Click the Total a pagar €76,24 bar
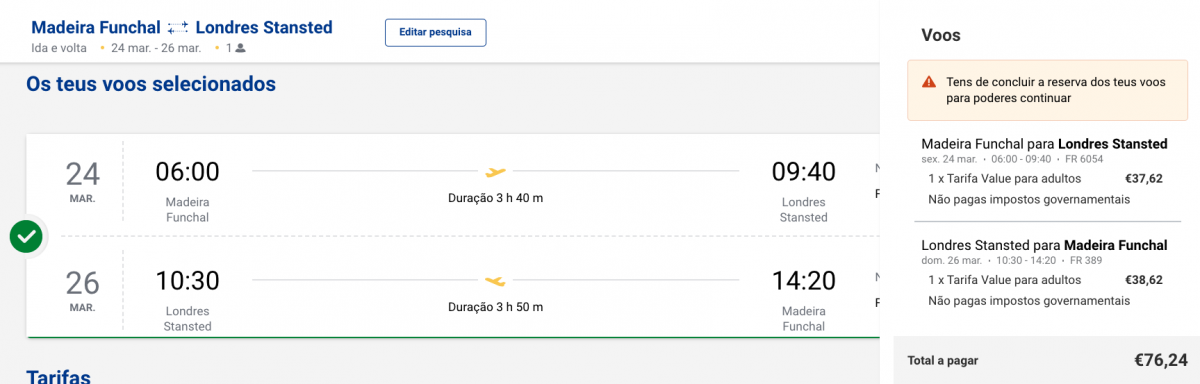This screenshot has height=384, width=1200. (x=1047, y=360)
